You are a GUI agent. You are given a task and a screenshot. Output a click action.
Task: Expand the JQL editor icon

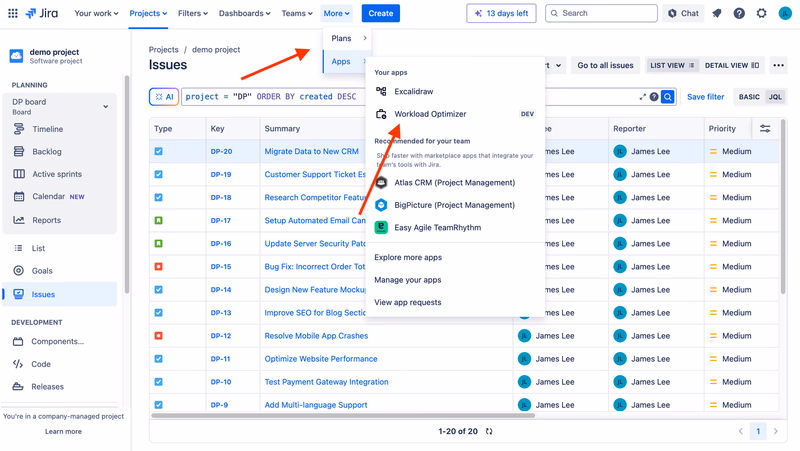pyautogui.click(x=642, y=97)
